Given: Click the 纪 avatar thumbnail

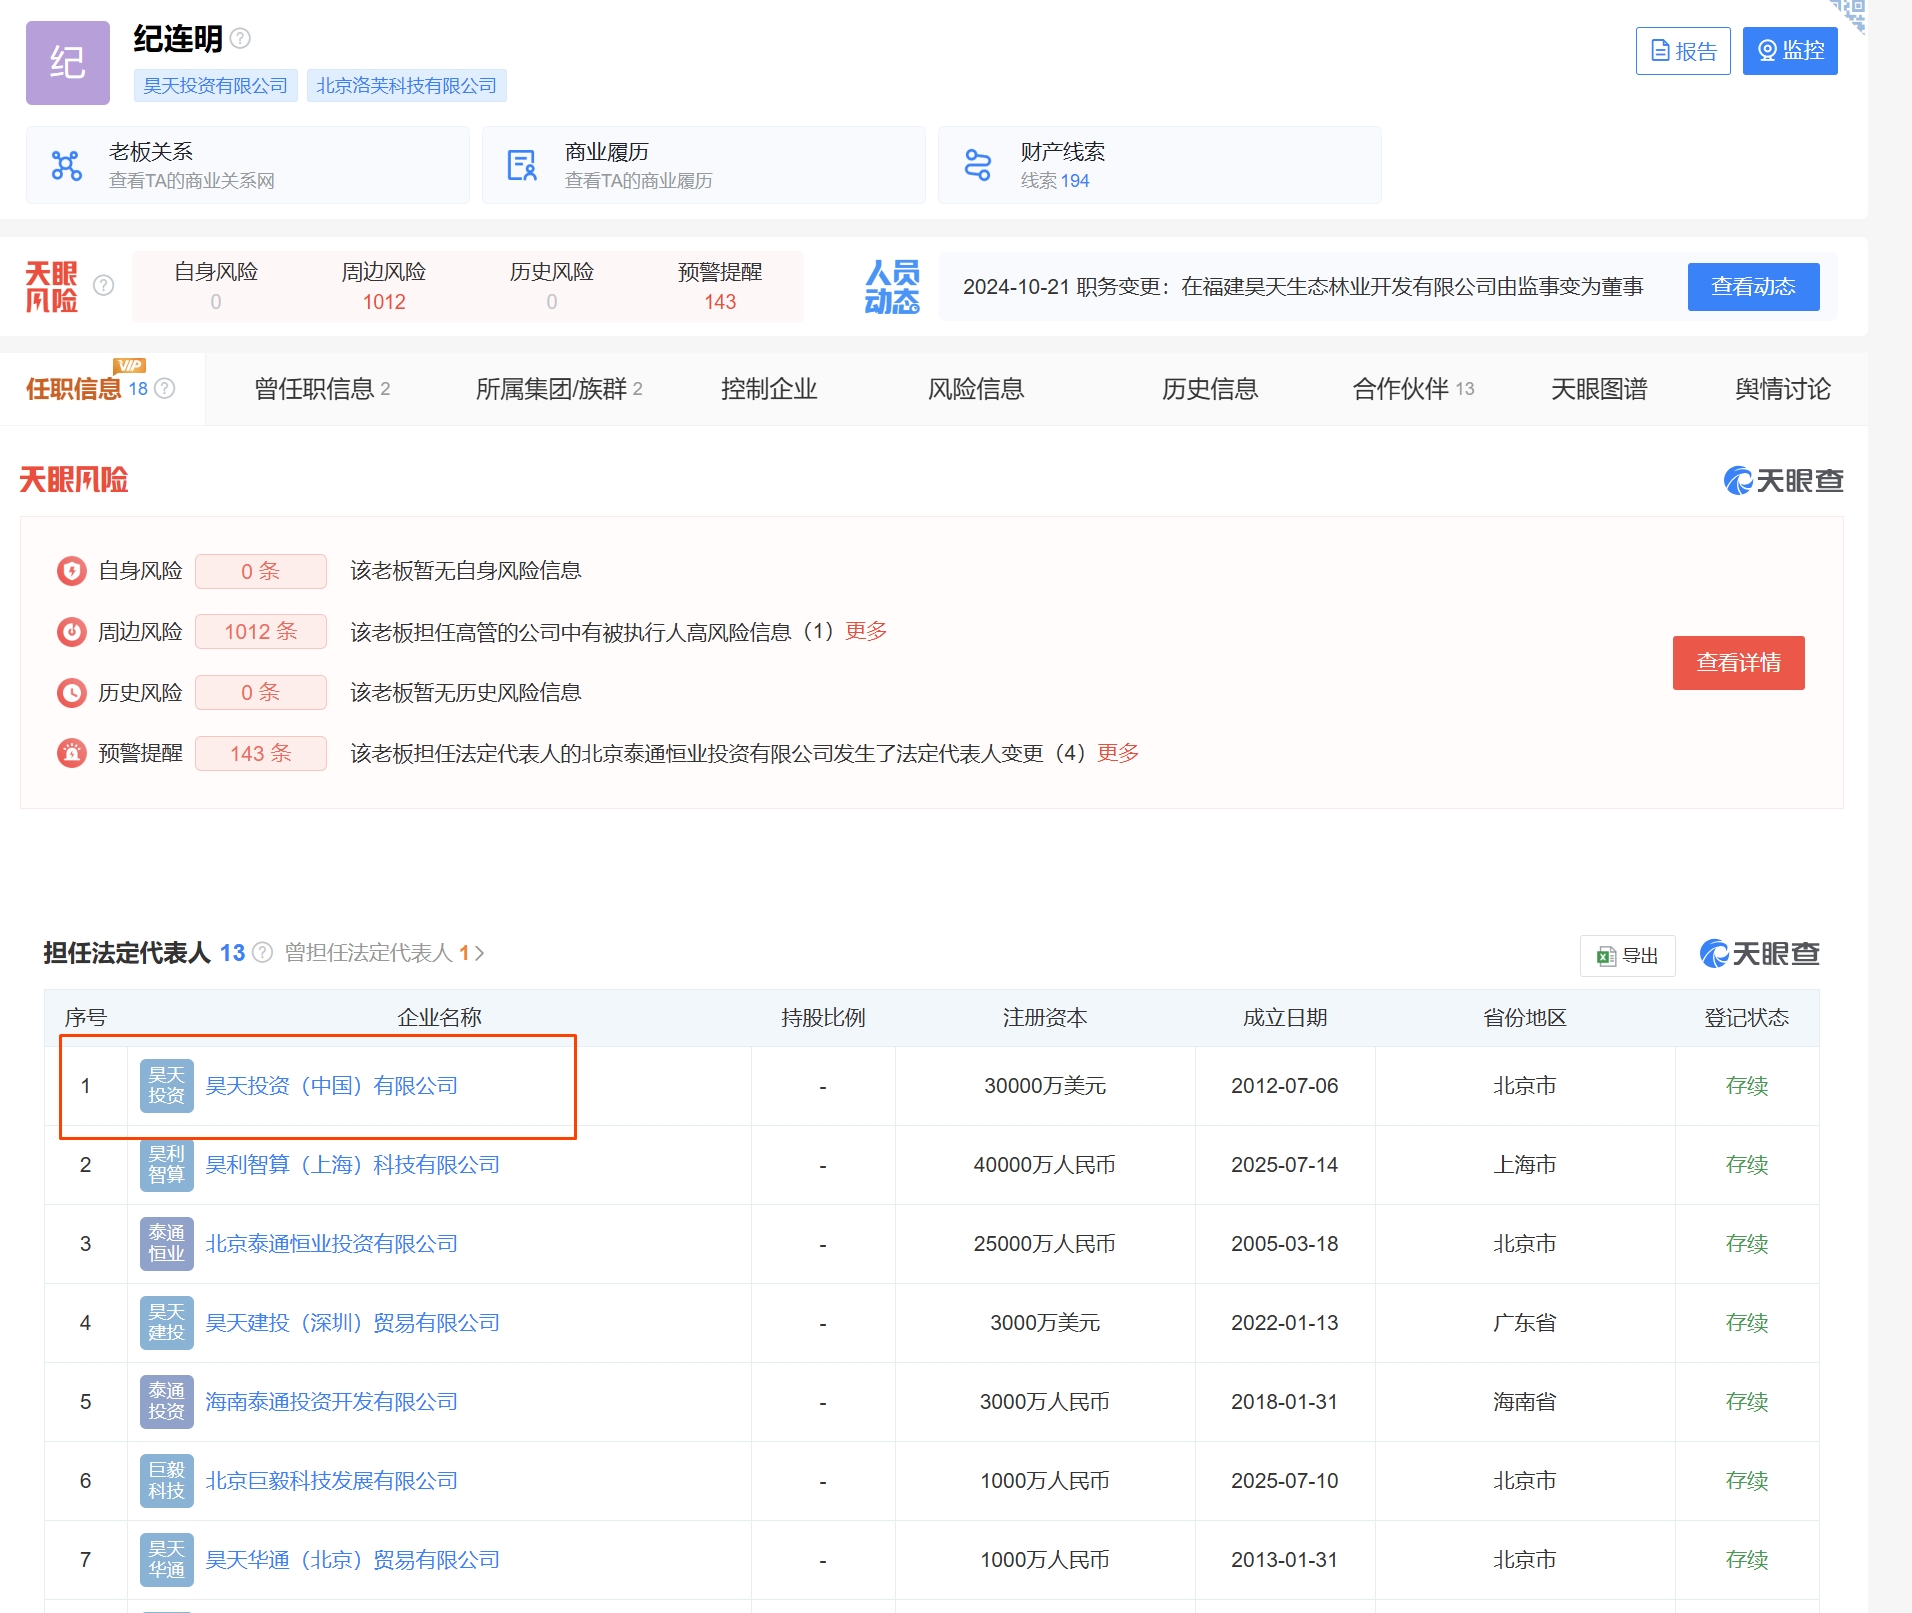Looking at the screenshot, I should click(x=68, y=63).
